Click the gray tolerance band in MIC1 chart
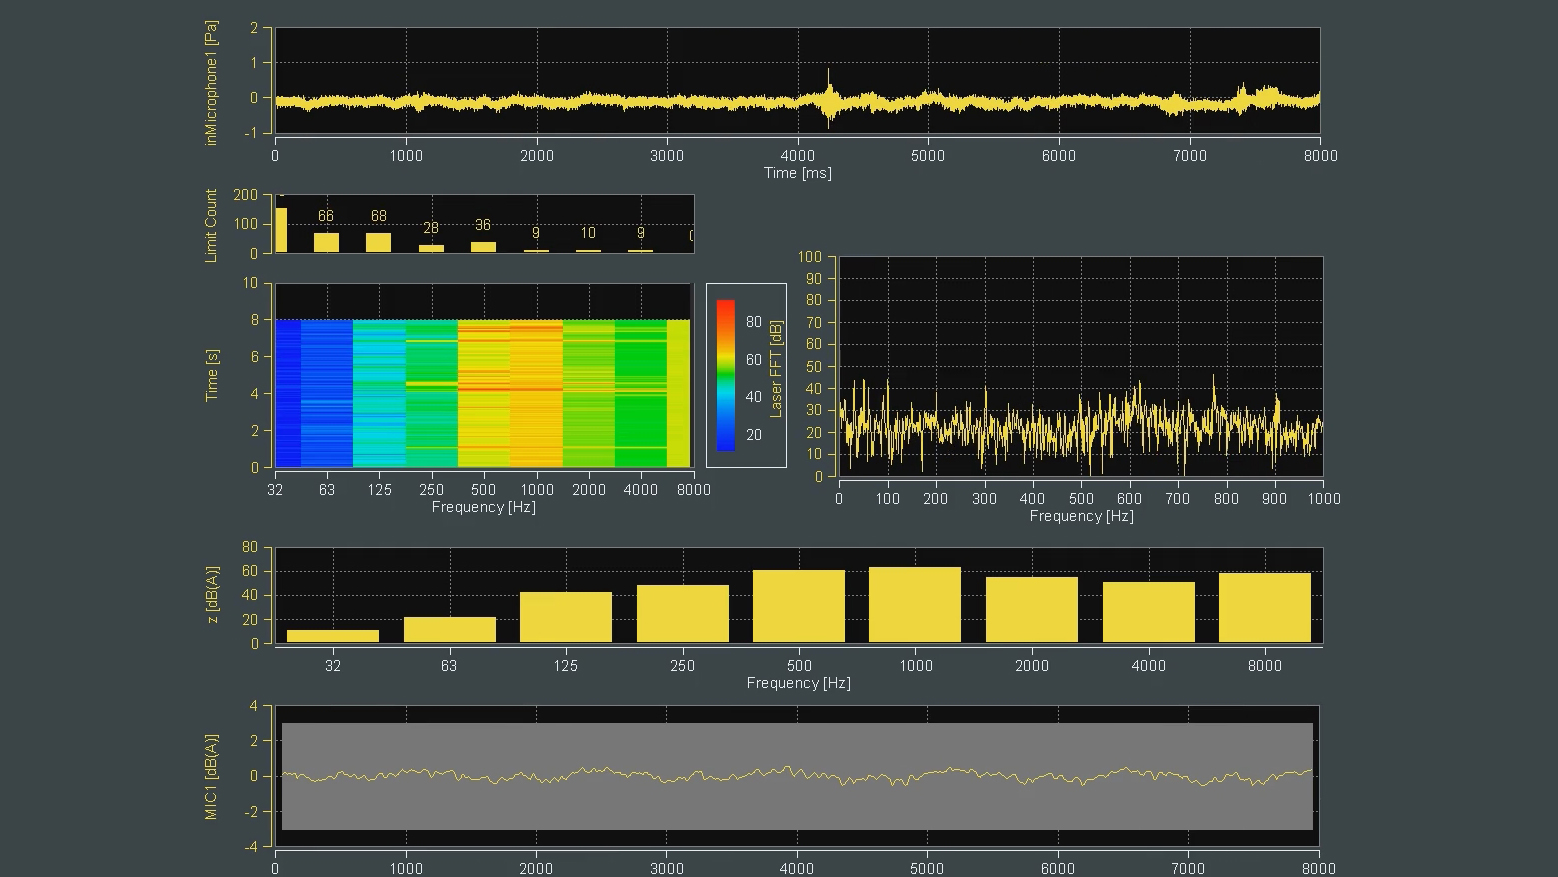The height and width of the screenshot is (877, 1558). point(797,776)
